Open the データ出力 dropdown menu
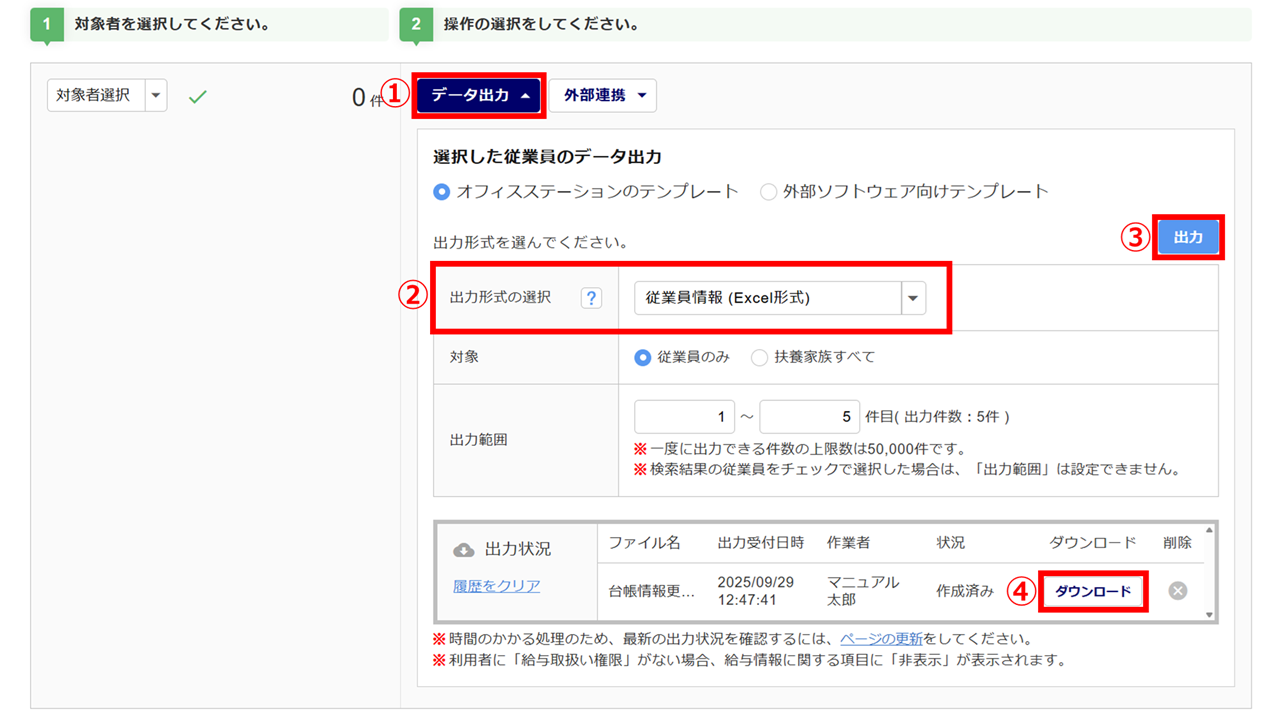The image size is (1280, 713). [x=479, y=96]
